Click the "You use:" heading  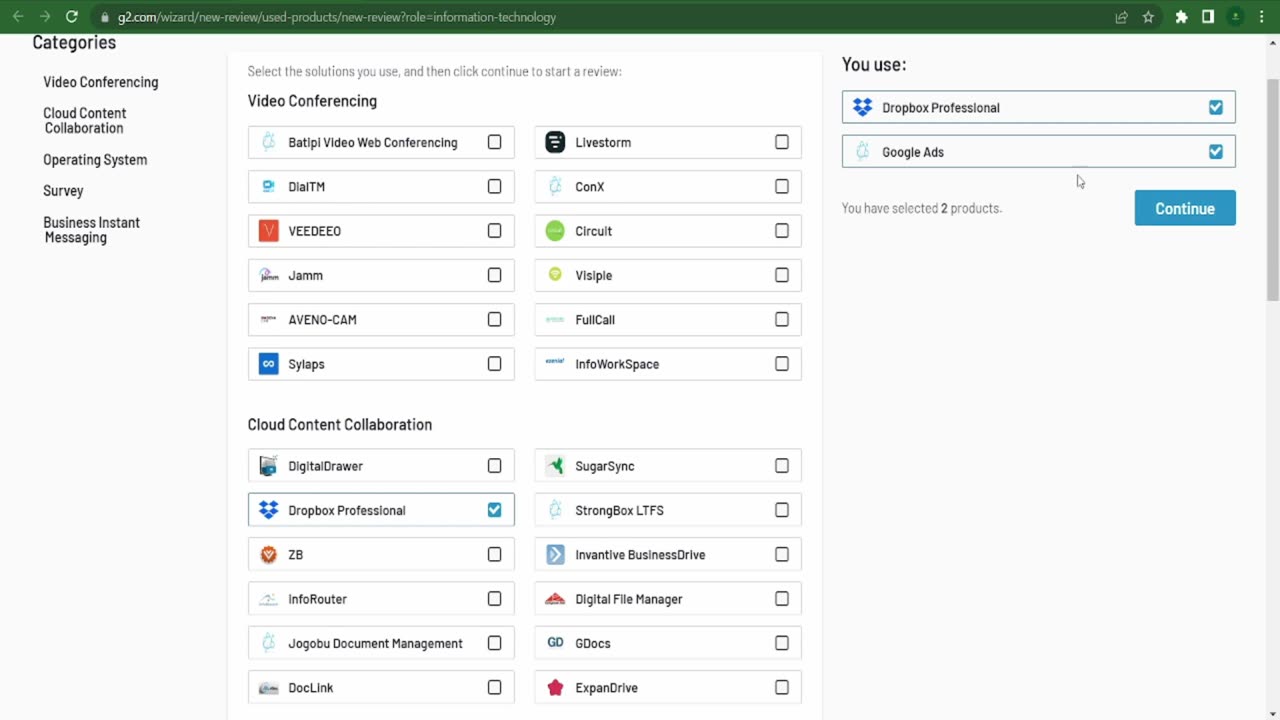coord(874,64)
